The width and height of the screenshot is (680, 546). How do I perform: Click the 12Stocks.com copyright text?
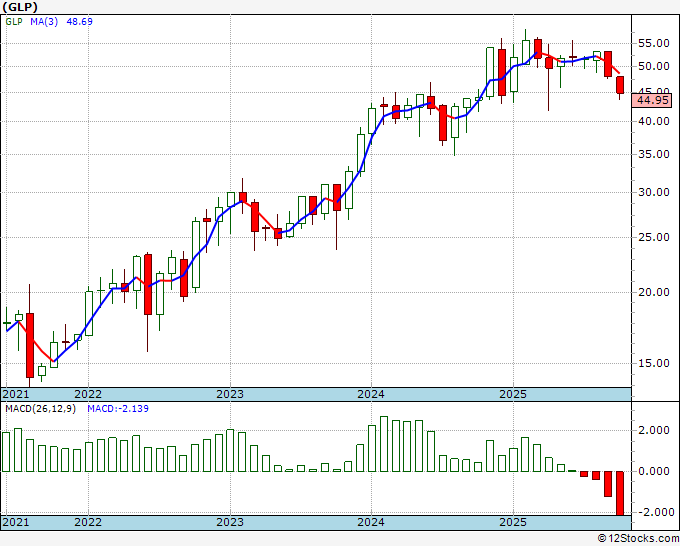tap(639, 539)
